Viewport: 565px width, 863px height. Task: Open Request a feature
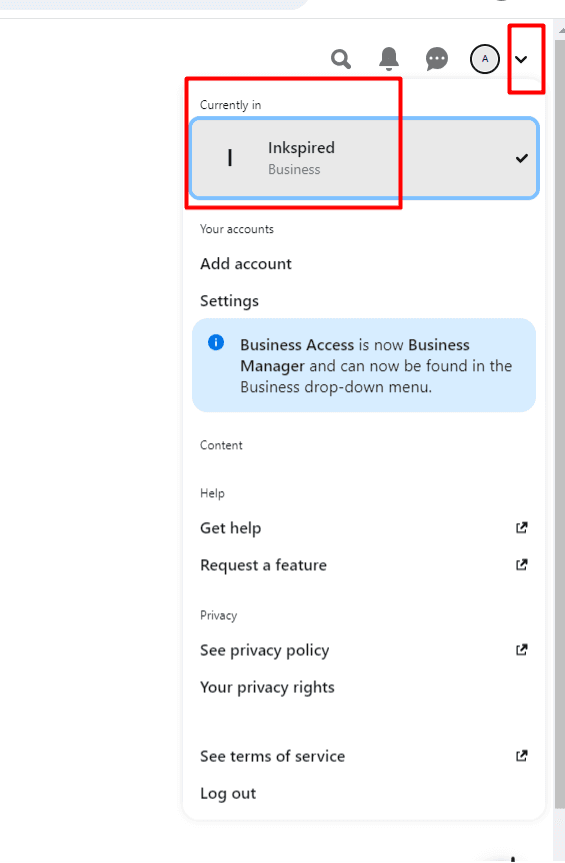tap(263, 565)
